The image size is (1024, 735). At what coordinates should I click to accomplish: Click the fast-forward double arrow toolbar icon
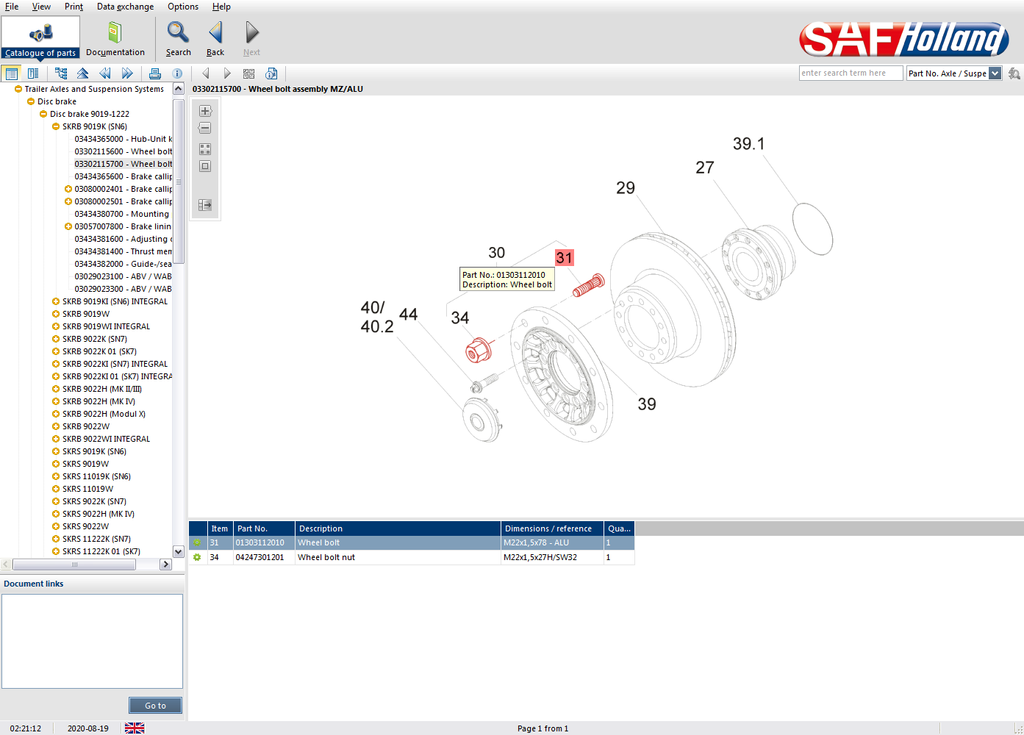click(127, 73)
